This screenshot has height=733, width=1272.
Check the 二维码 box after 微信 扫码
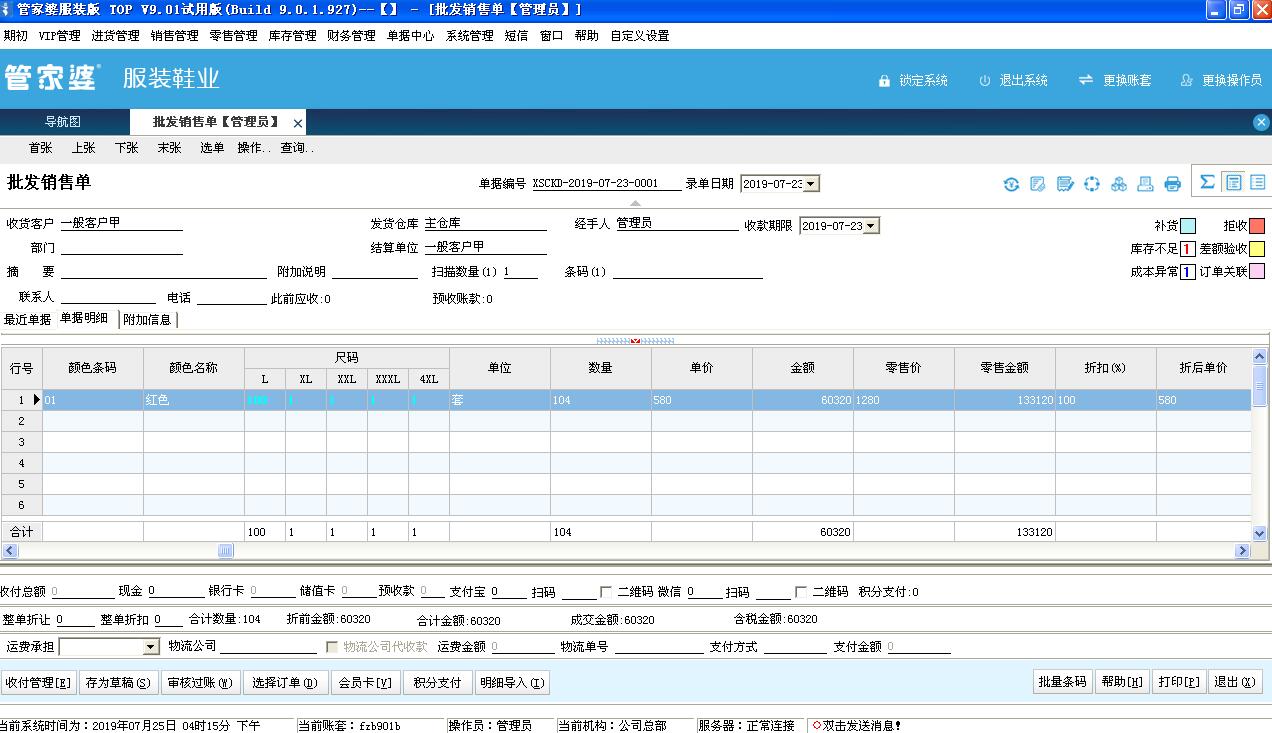(x=801, y=592)
